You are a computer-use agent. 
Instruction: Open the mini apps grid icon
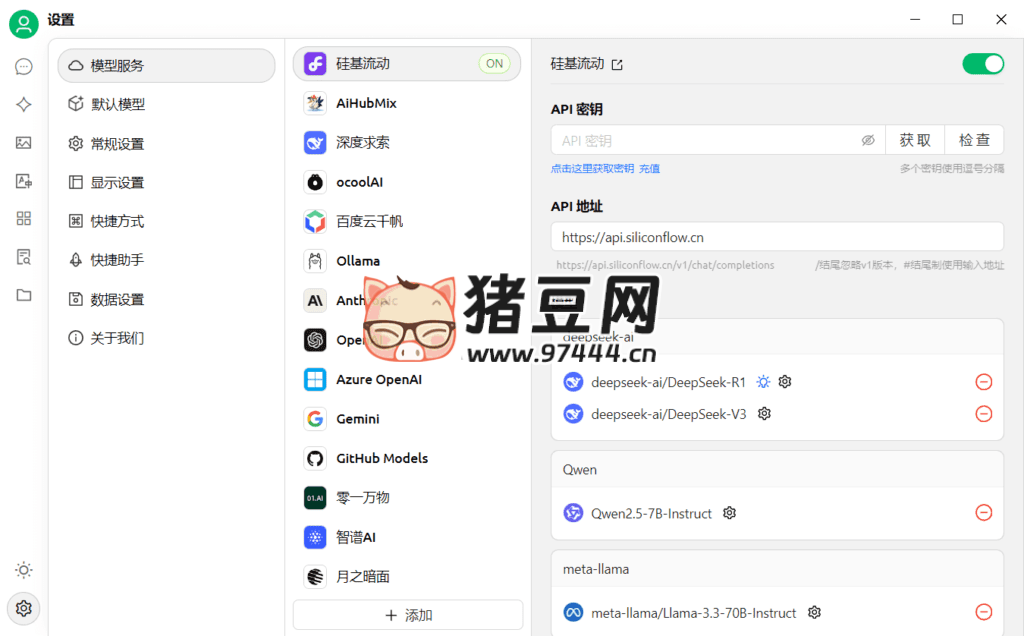[x=24, y=218]
